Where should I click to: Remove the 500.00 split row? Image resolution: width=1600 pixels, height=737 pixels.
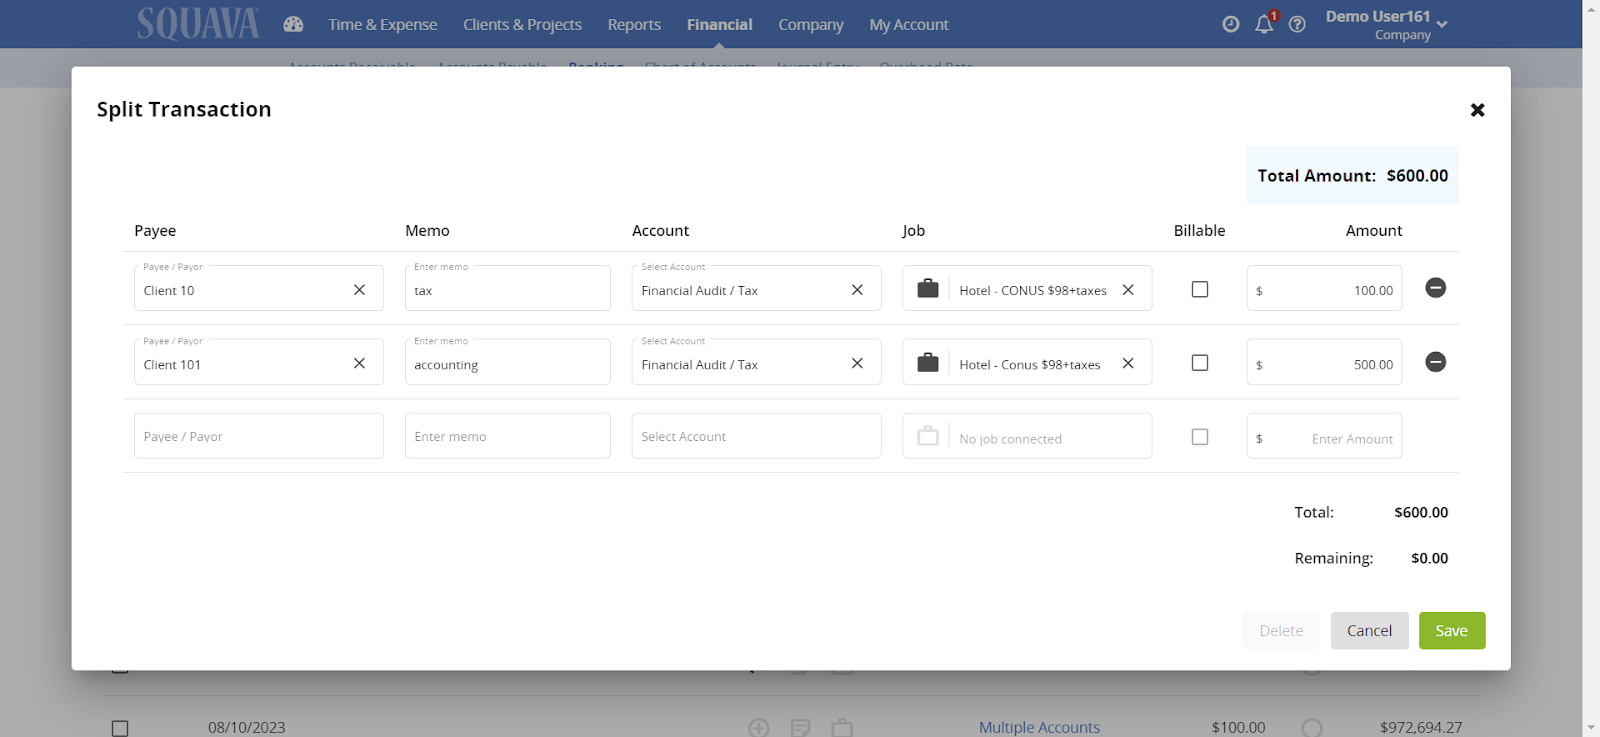tap(1435, 362)
